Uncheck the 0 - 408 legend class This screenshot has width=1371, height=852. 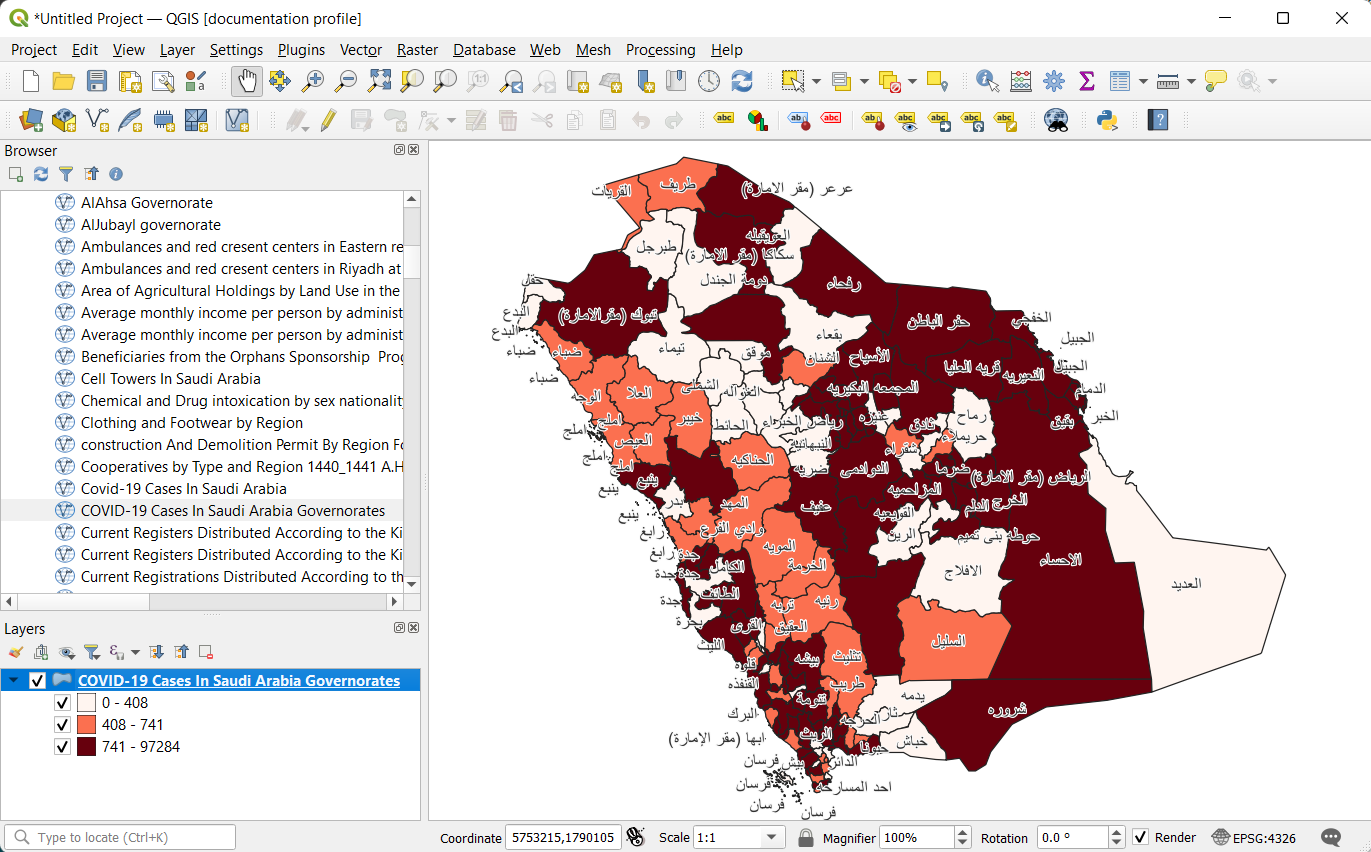[62, 702]
